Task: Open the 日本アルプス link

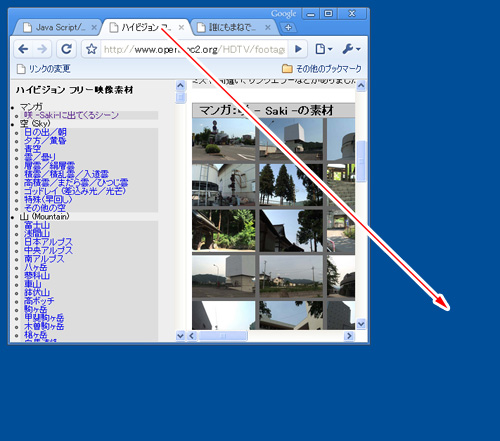Action: coord(48,242)
